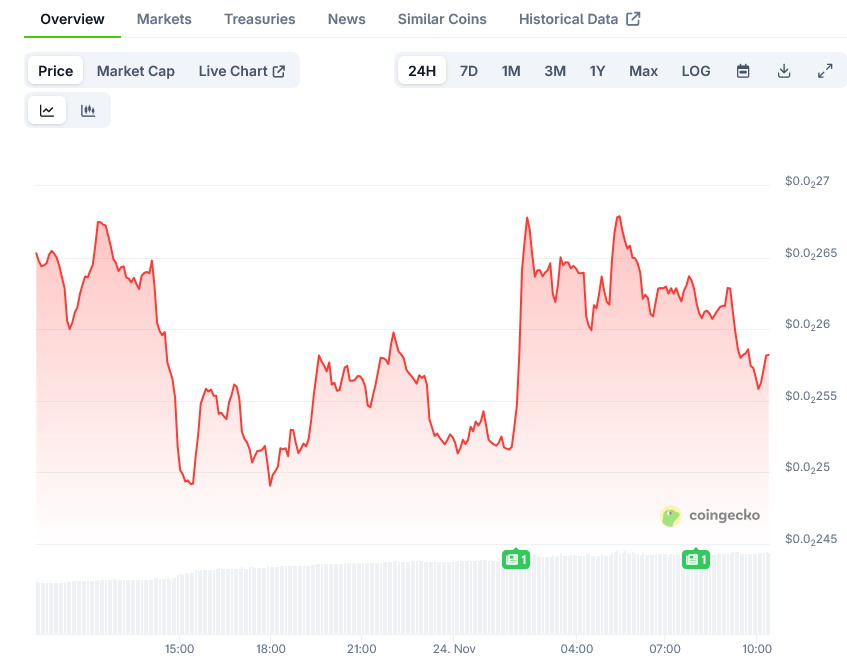The image size is (847, 672).
Task: Open the Live Chart external link icon
Action: pyautogui.click(x=278, y=70)
